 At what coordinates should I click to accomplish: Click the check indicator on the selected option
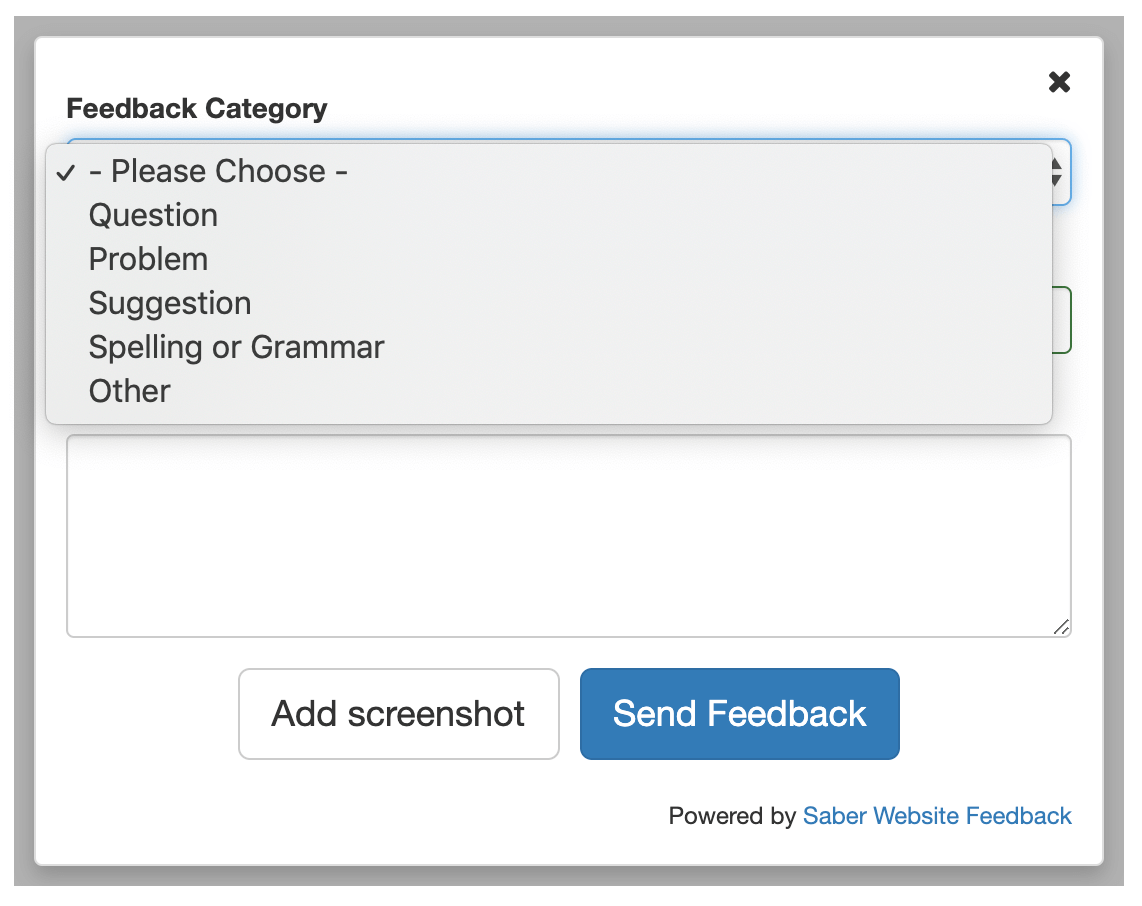pos(66,172)
